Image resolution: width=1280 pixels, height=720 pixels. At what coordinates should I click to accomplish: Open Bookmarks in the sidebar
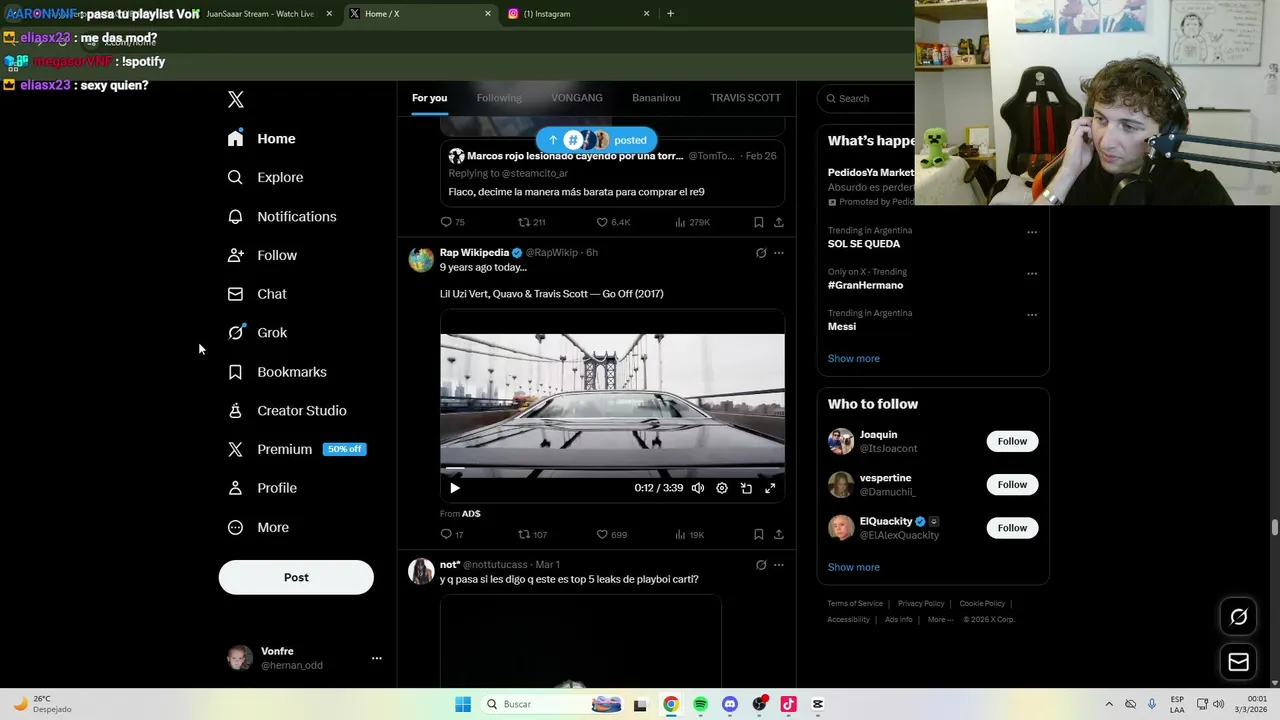tap(278, 372)
